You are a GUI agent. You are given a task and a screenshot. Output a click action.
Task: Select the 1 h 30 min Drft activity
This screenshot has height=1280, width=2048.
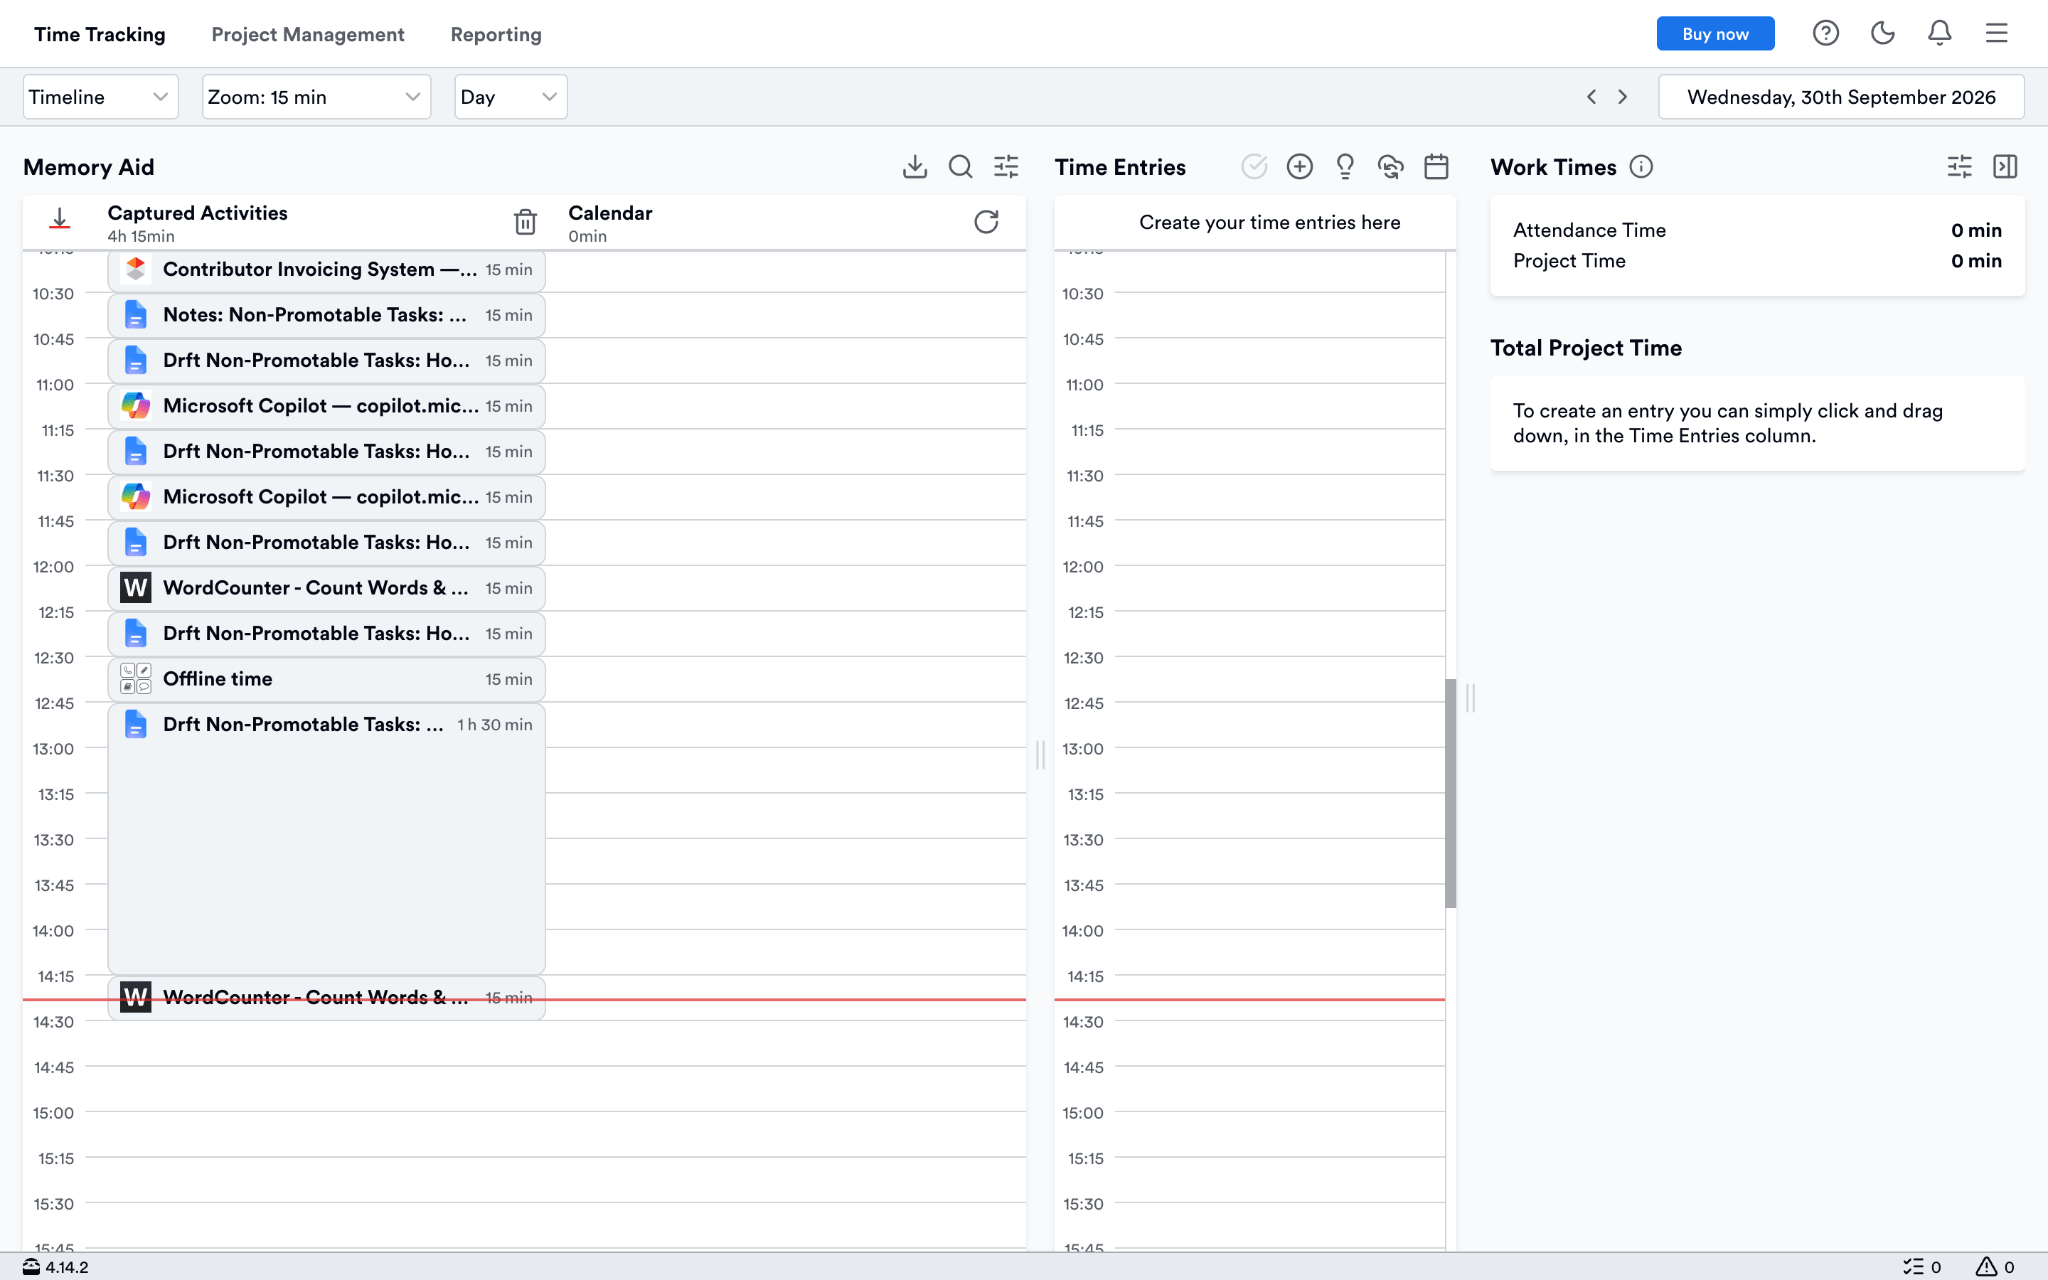click(326, 838)
